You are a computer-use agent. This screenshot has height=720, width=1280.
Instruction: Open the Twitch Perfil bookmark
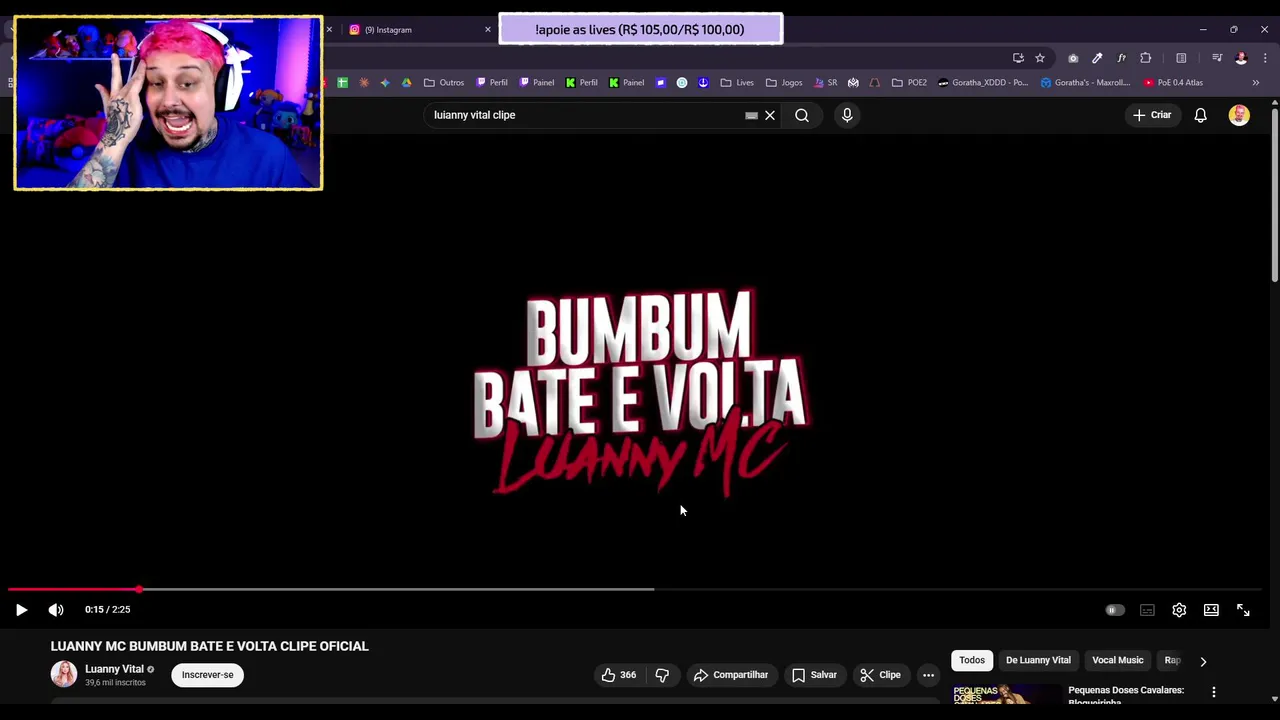[x=492, y=83]
